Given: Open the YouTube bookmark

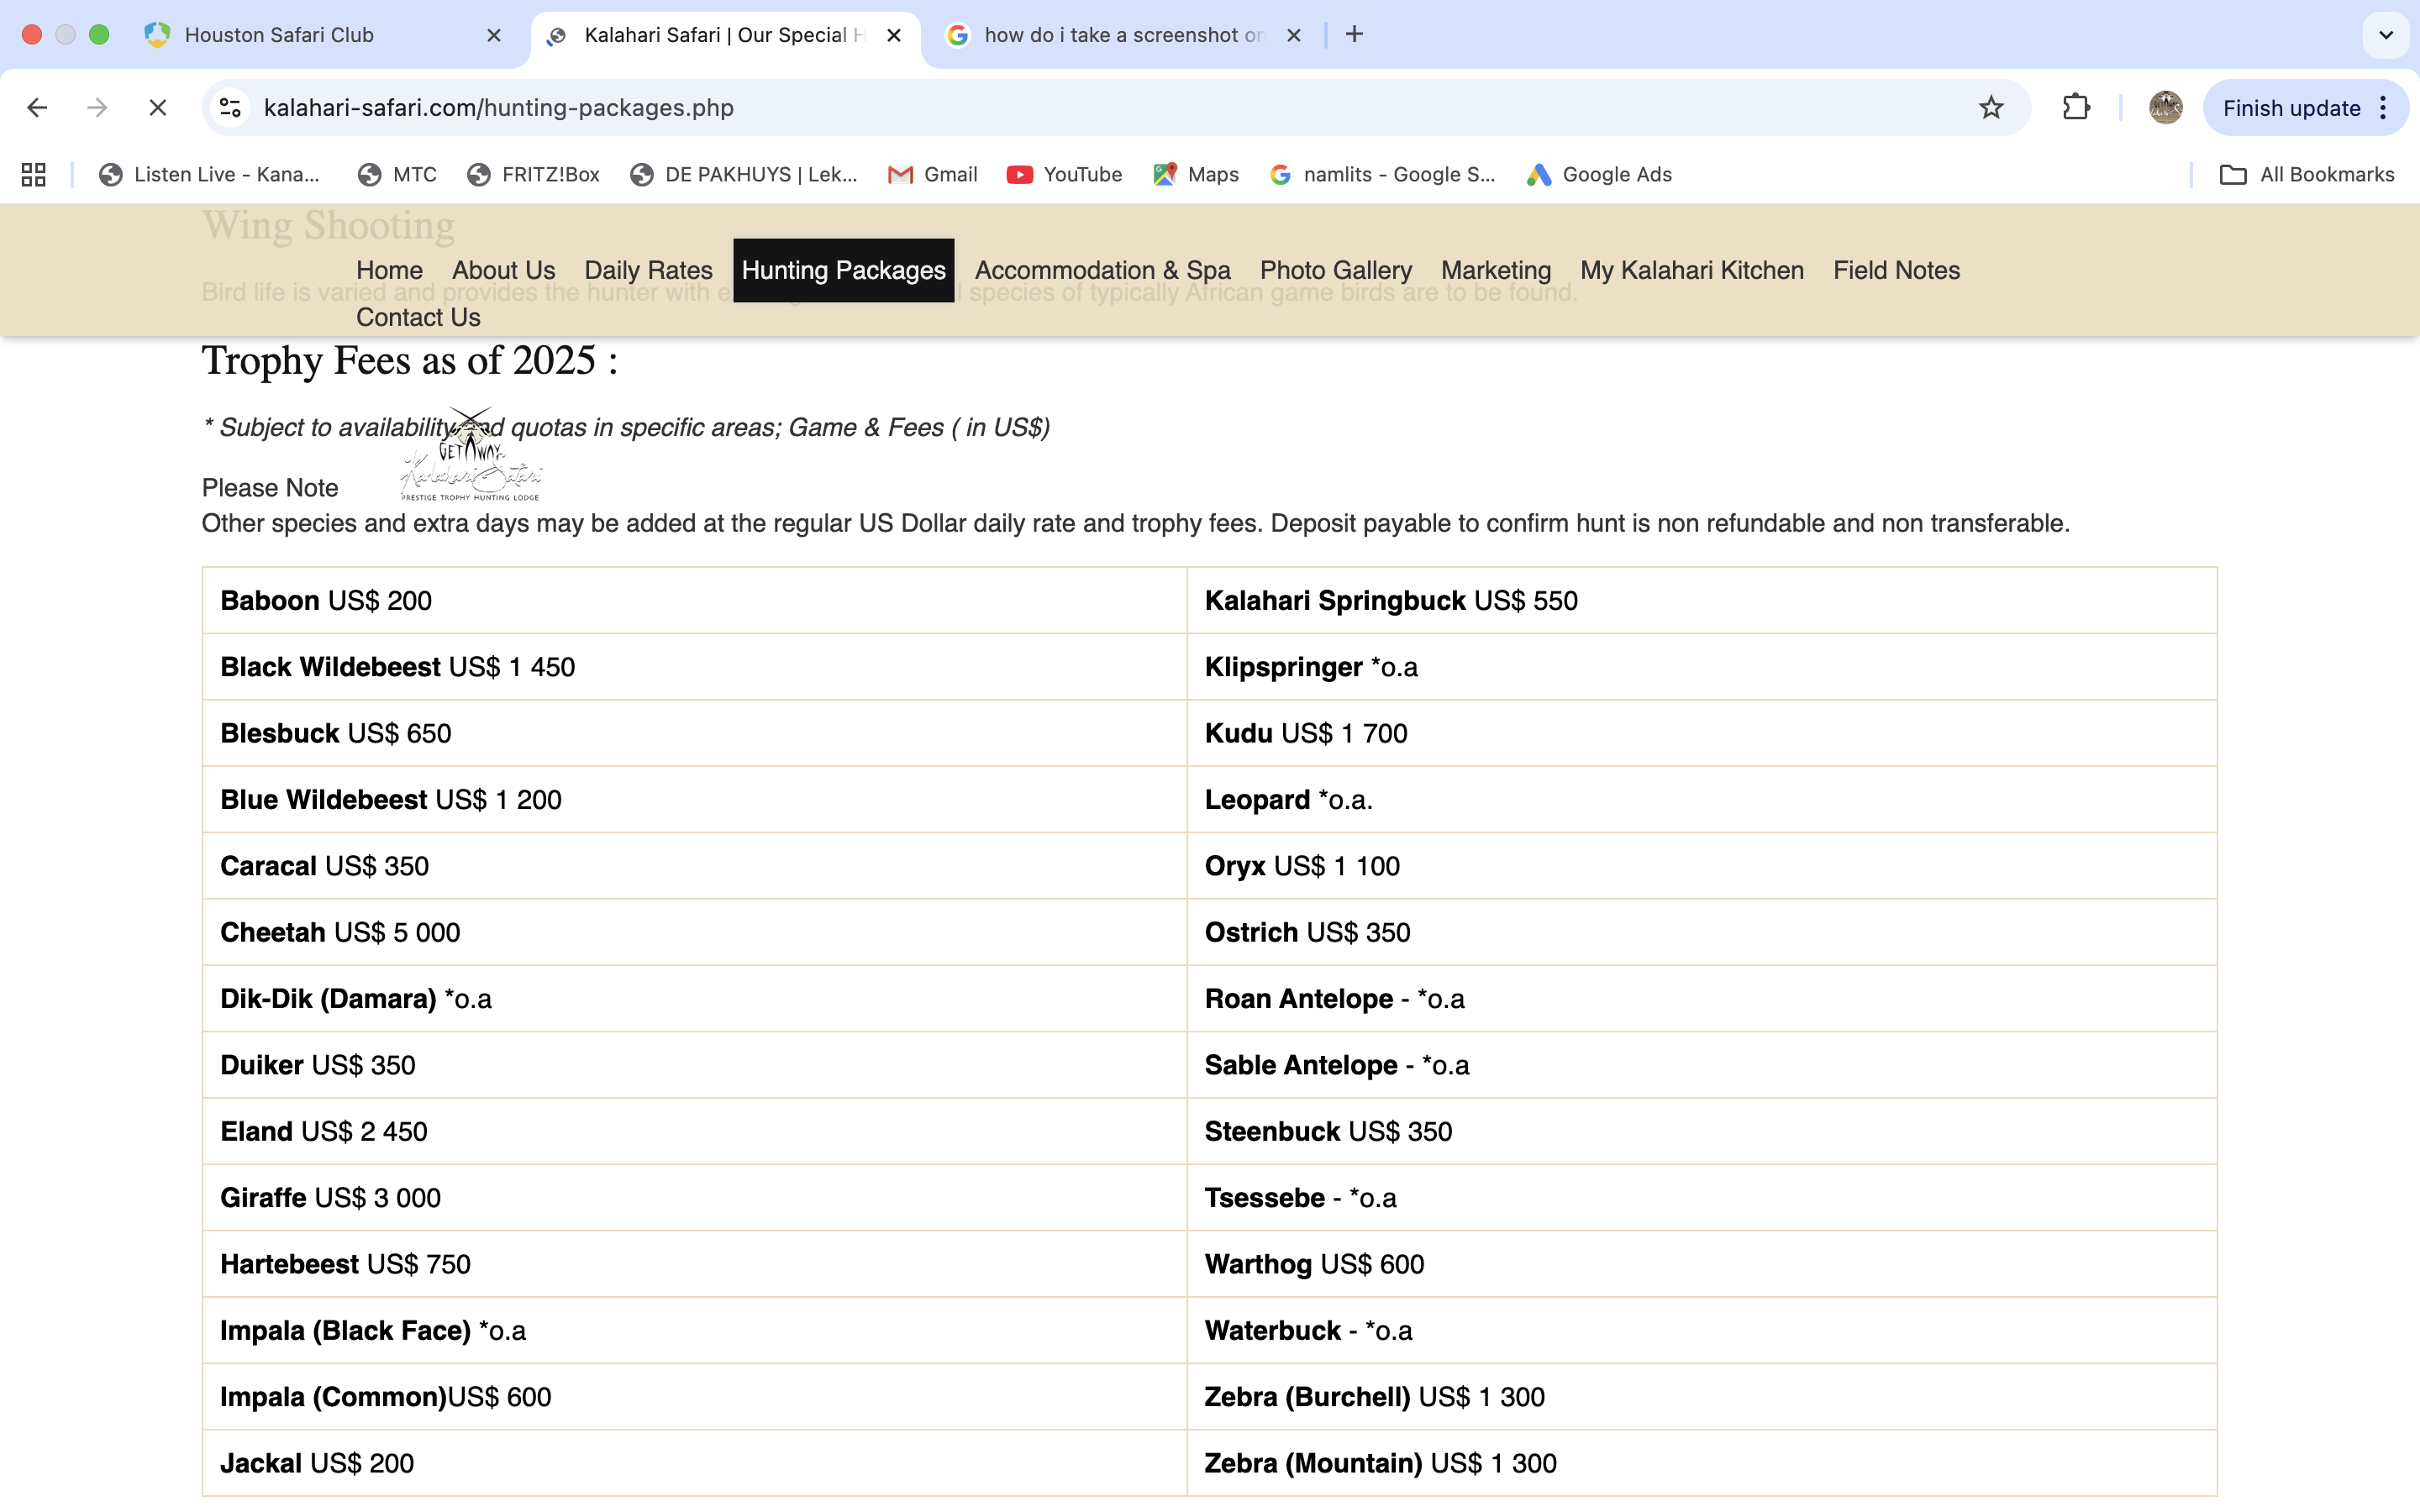Looking at the screenshot, I should [1065, 175].
